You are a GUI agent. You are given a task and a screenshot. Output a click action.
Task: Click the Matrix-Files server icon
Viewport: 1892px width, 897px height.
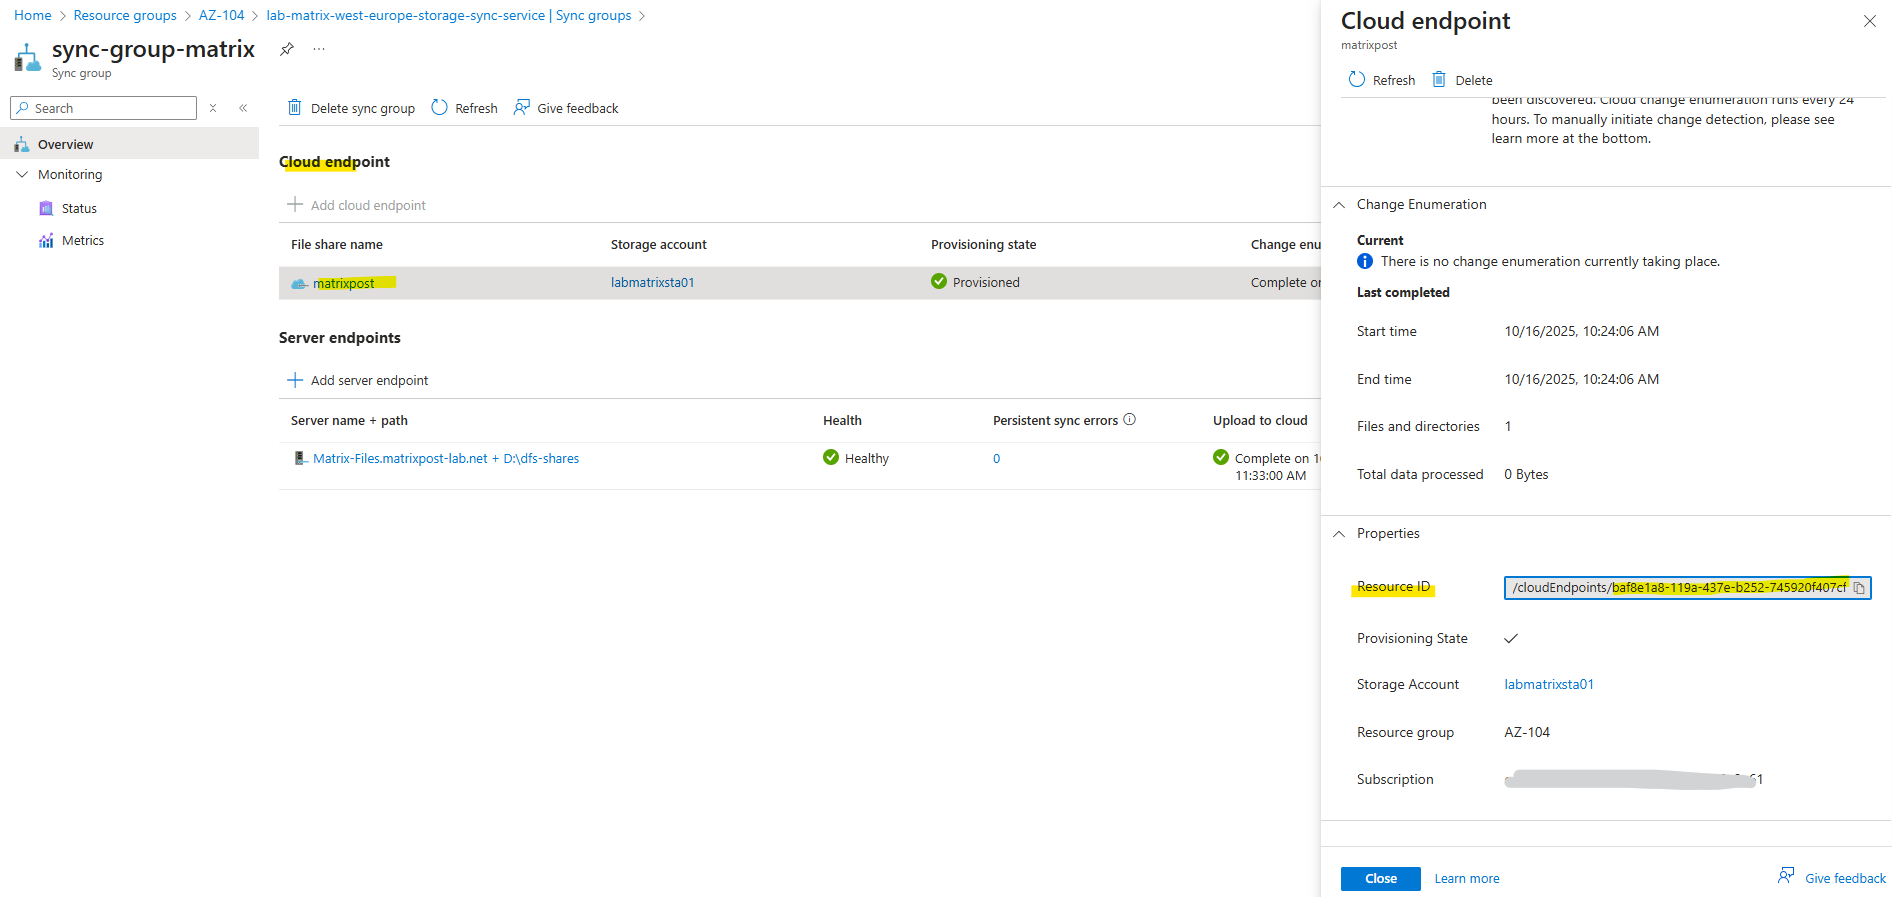(x=300, y=458)
